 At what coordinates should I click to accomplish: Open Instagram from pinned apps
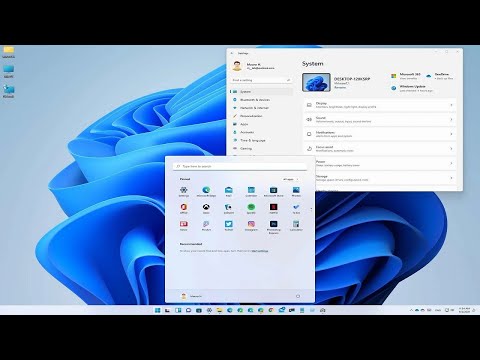(251, 225)
